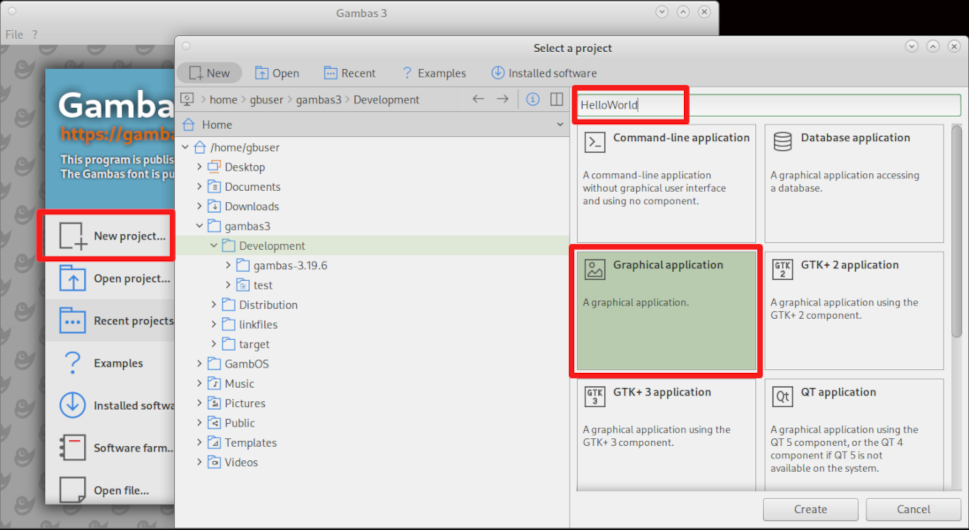Click the Examples question mark icon in the sidebar
This screenshot has height=530, width=969.
73,363
